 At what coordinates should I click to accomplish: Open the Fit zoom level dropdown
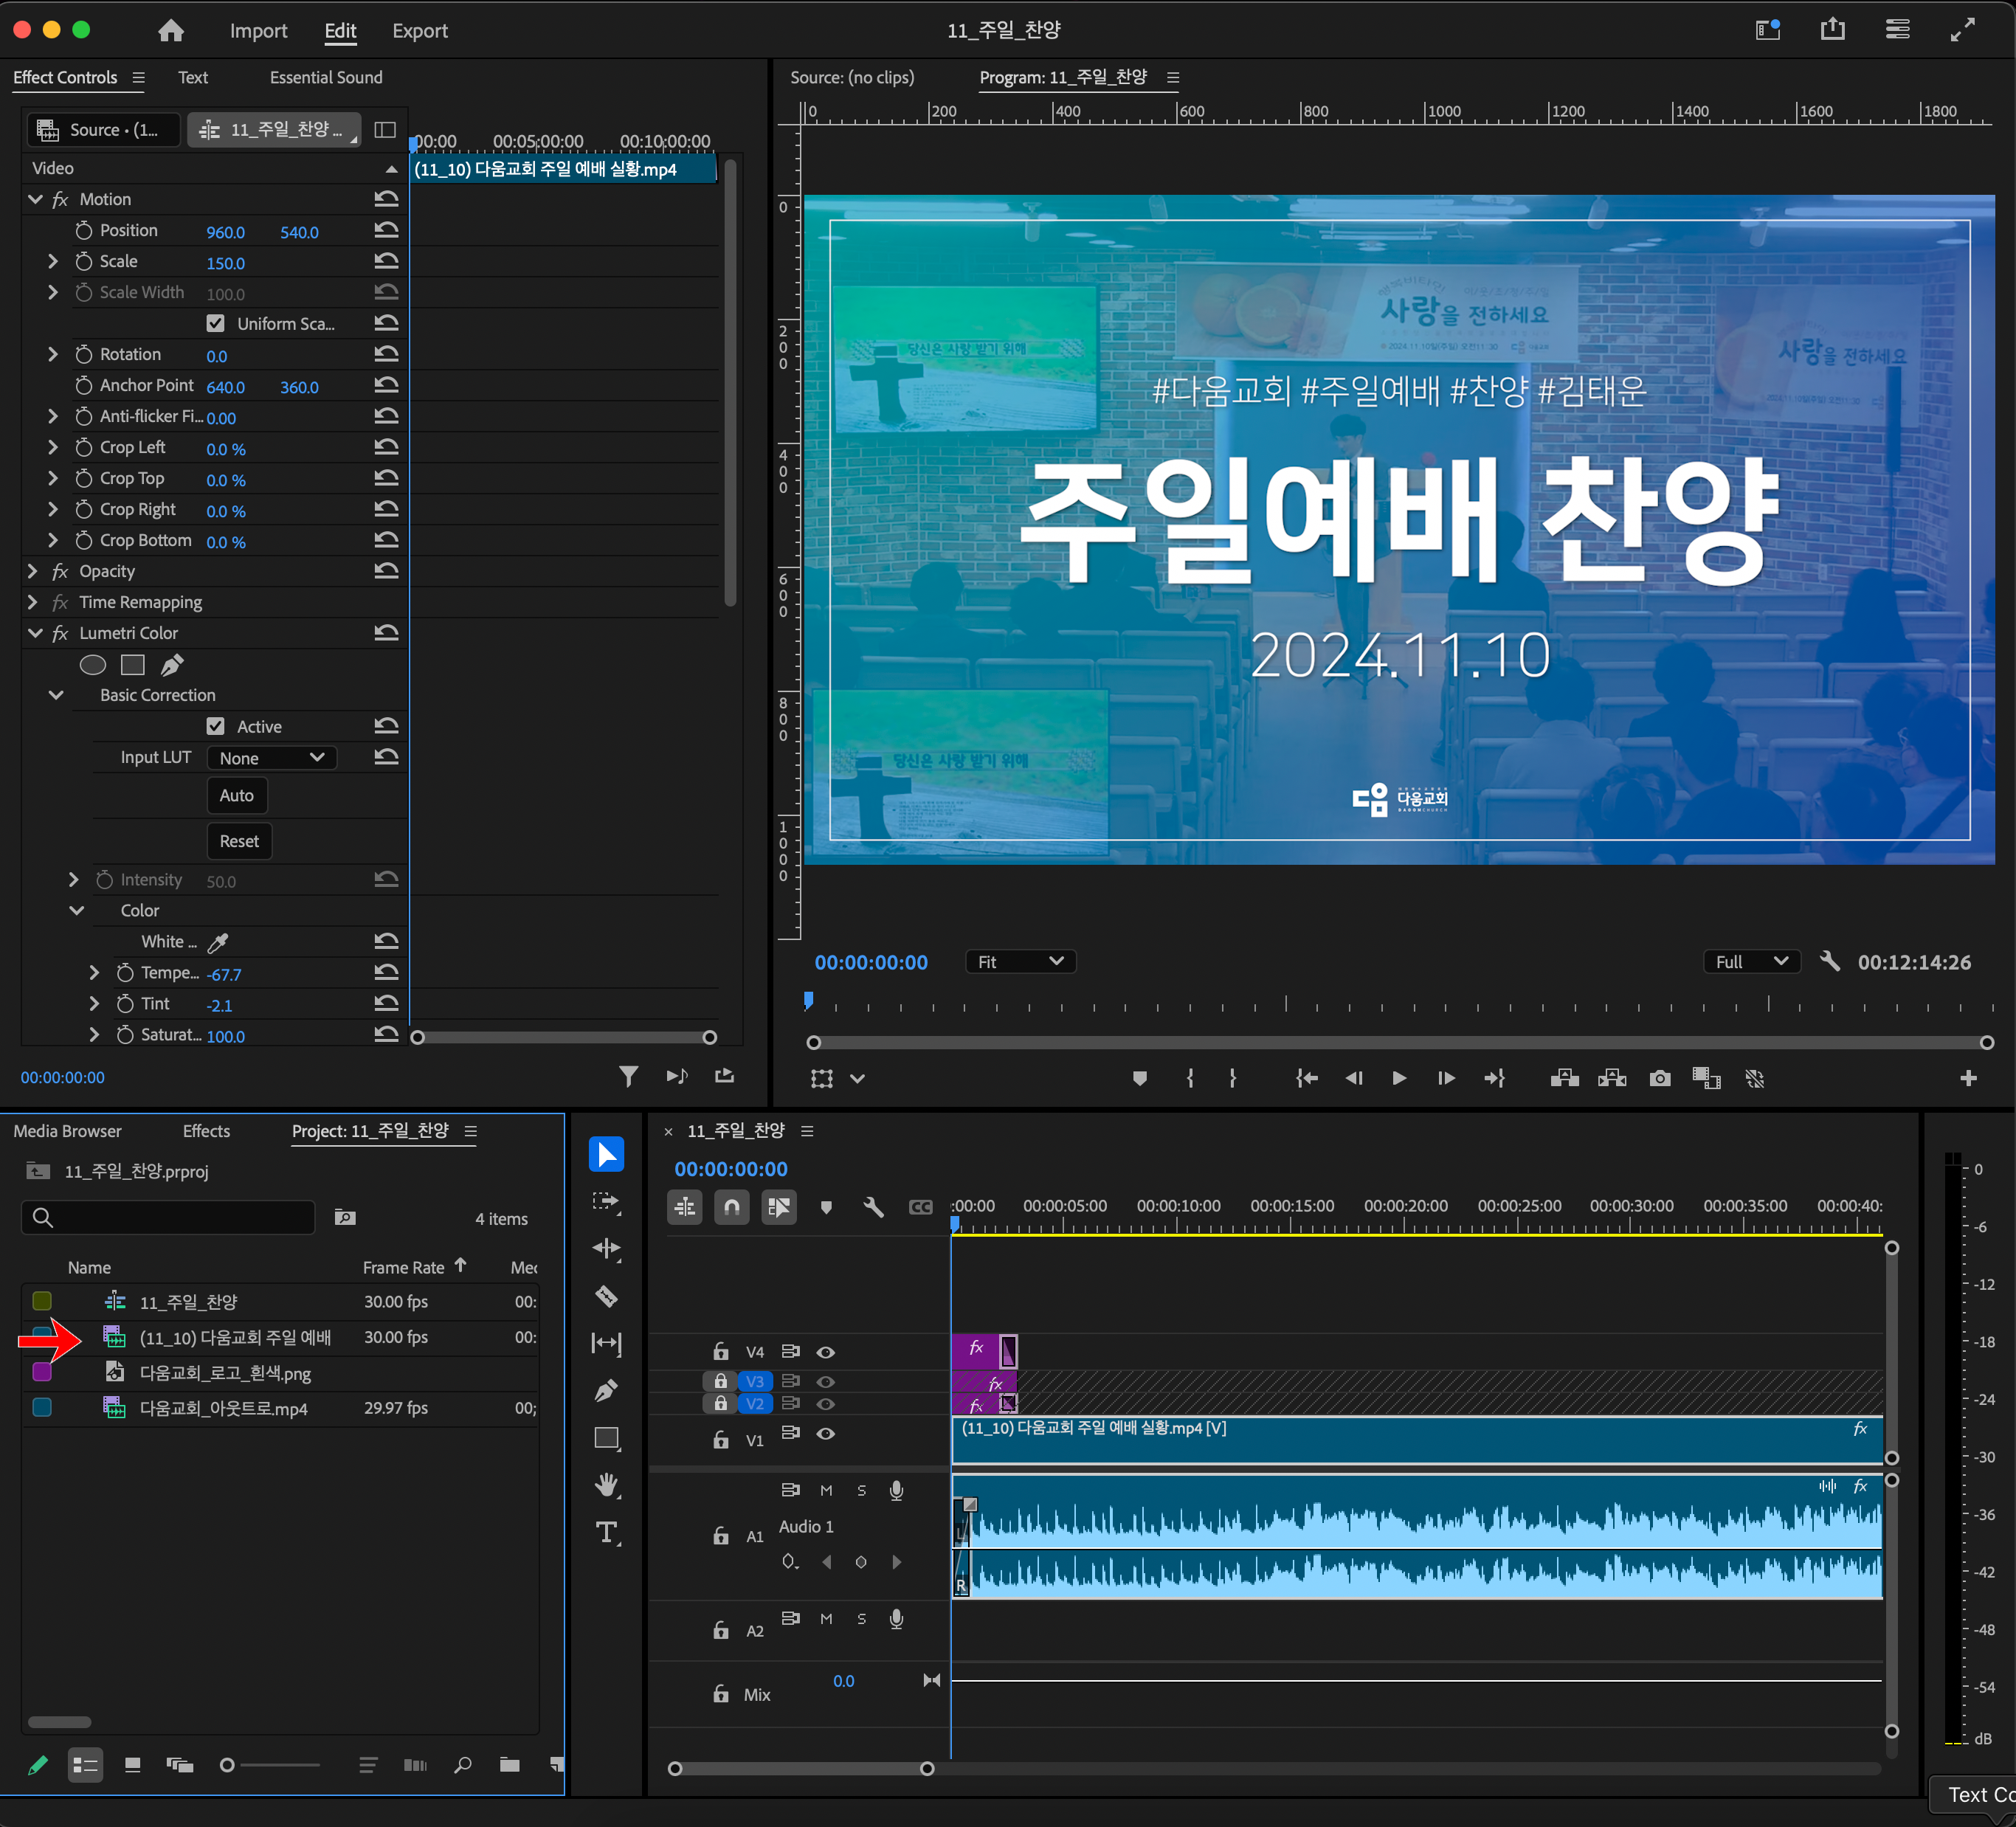(x=1019, y=961)
